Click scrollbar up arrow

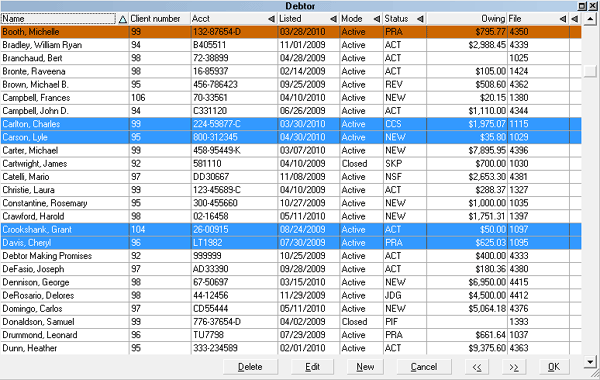pos(590,19)
